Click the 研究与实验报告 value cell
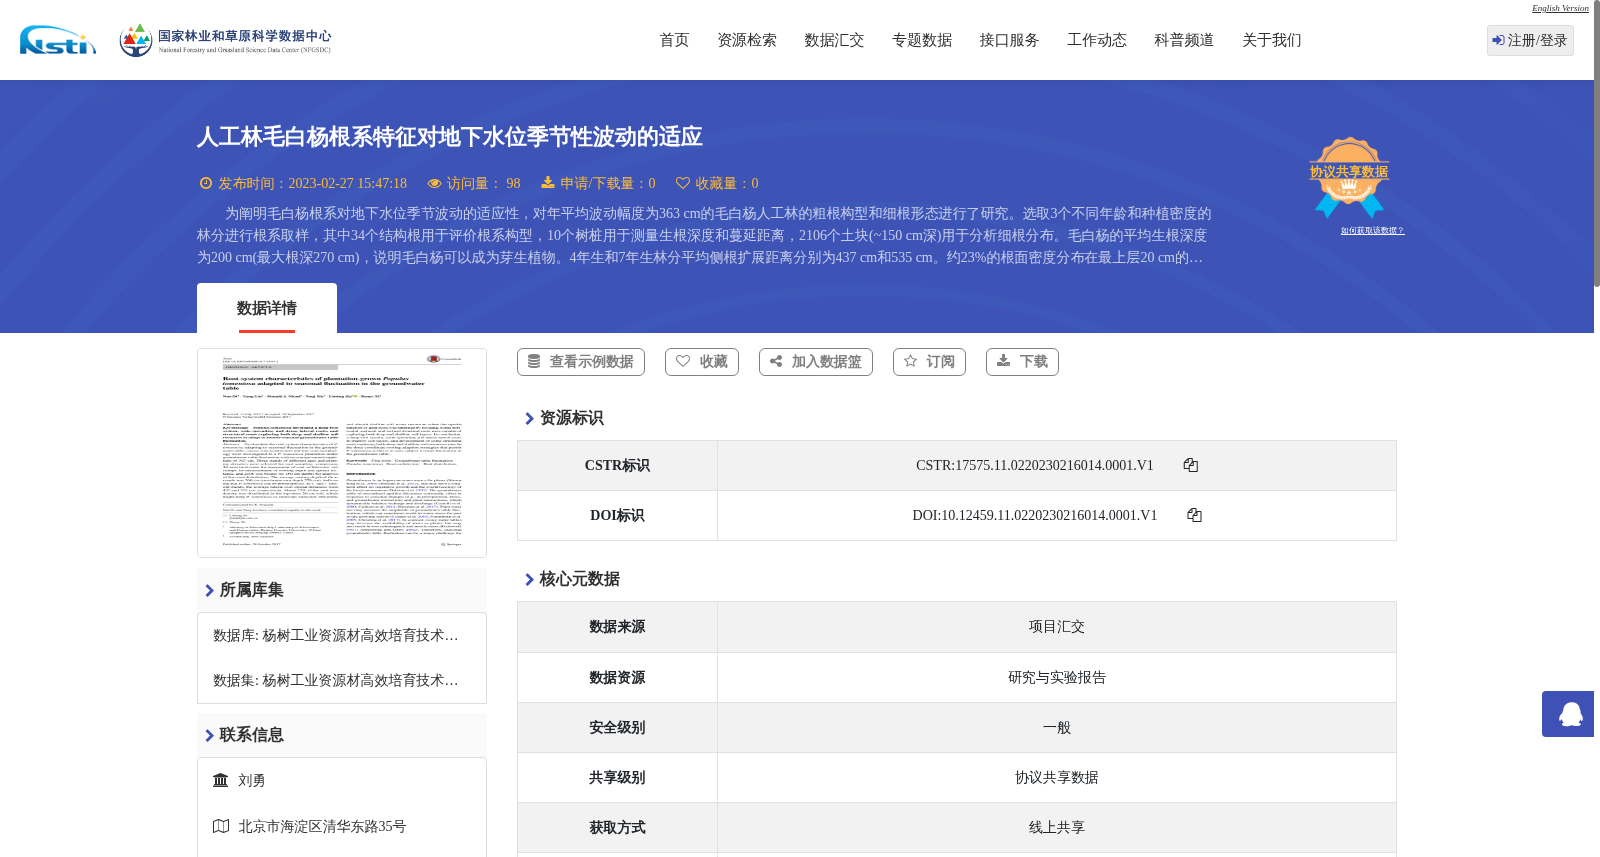This screenshot has width=1600, height=857. tap(1057, 678)
